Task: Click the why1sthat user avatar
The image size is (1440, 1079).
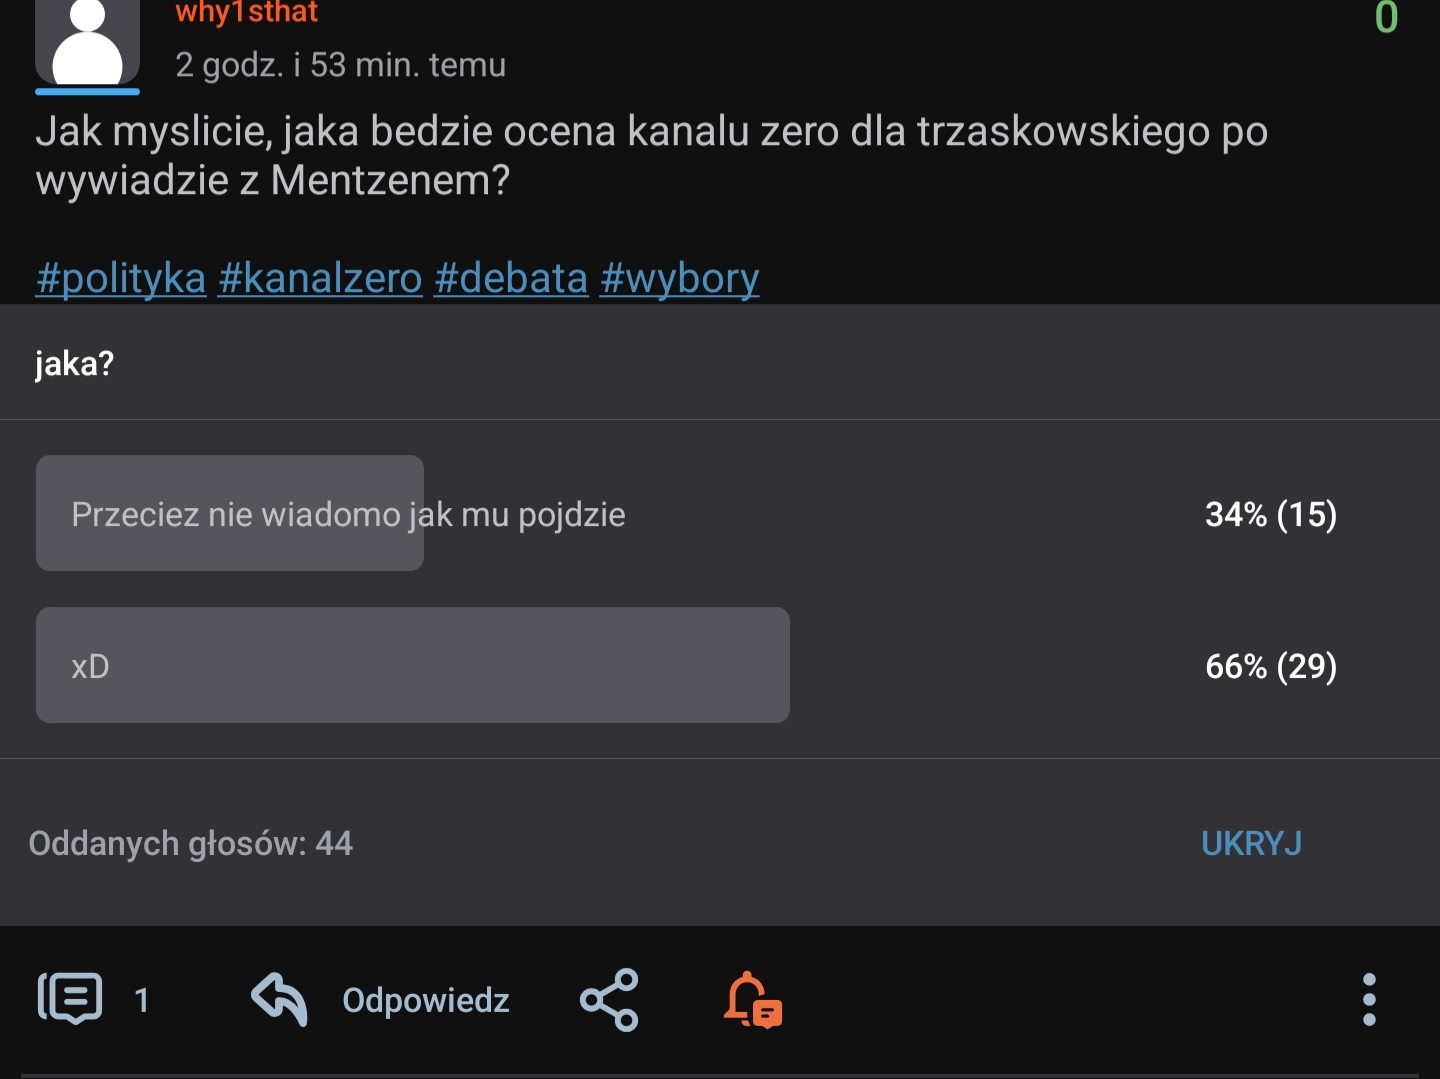Action: [x=87, y=42]
